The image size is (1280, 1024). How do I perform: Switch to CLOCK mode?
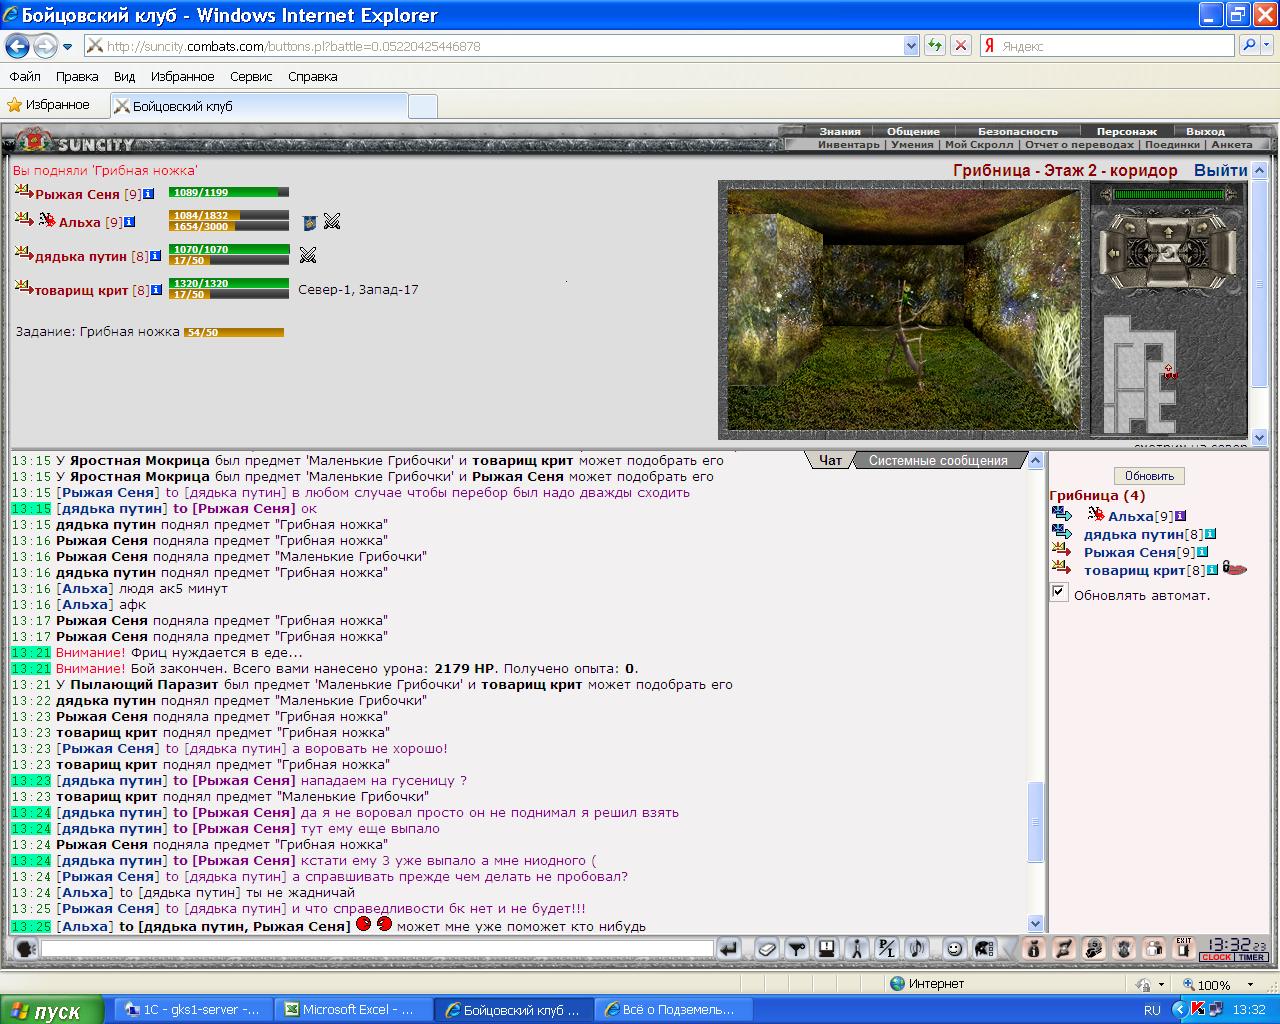pyautogui.click(x=1217, y=957)
